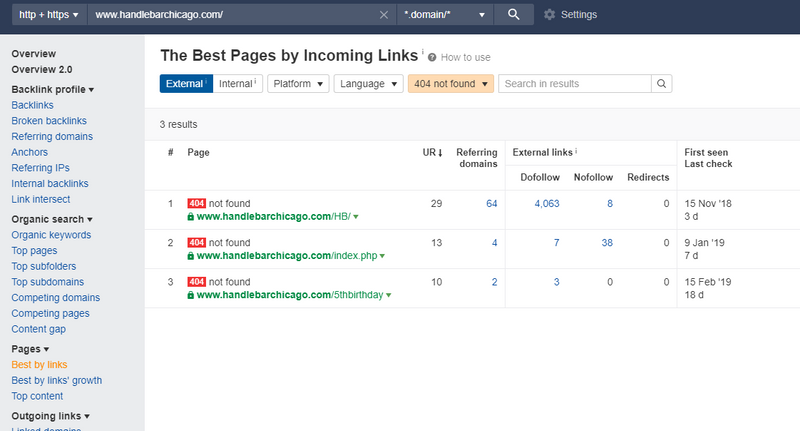Viewport: 800px width, 431px height.
Task: Click 8 nofollow links in row 1
Action: pyautogui.click(x=610, y=204)
